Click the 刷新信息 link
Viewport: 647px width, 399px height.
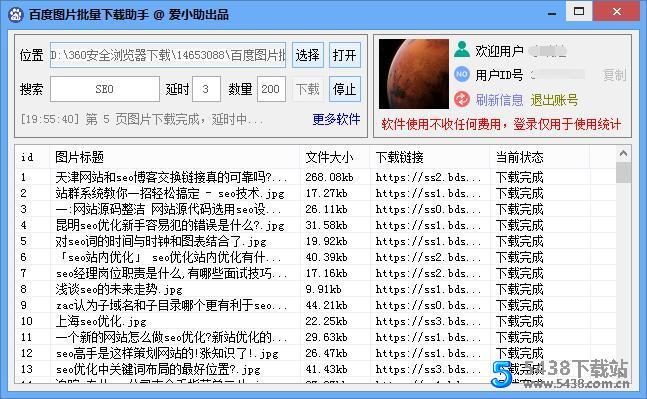click(x=499, y=100)
